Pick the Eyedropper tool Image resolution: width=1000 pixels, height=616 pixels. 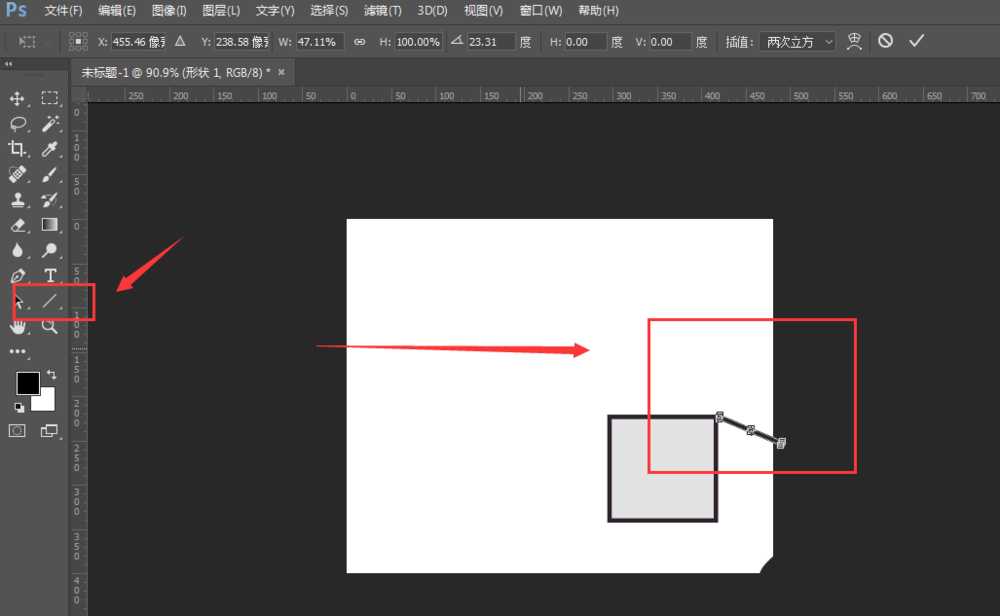click(x=47, y=148)
